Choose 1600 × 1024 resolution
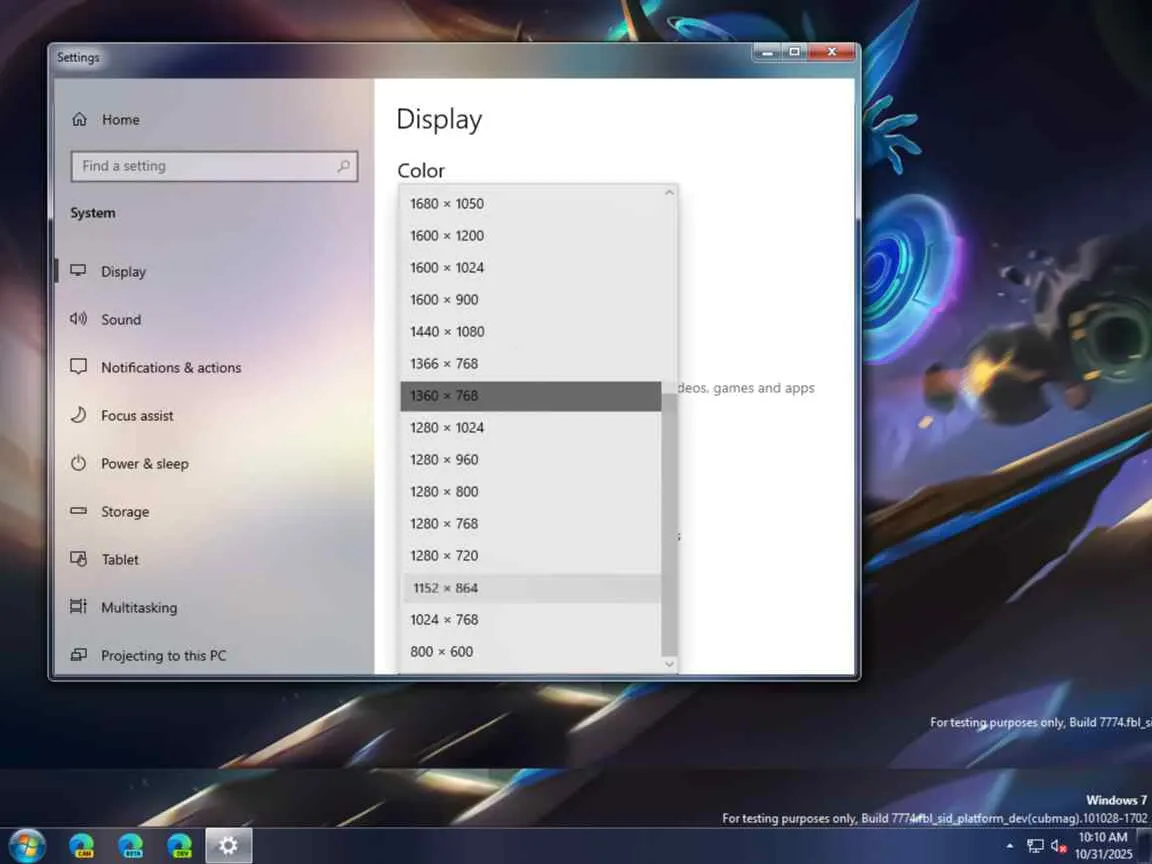The image size is (1152, 864). pyautogui.click(x=530, y=267)
